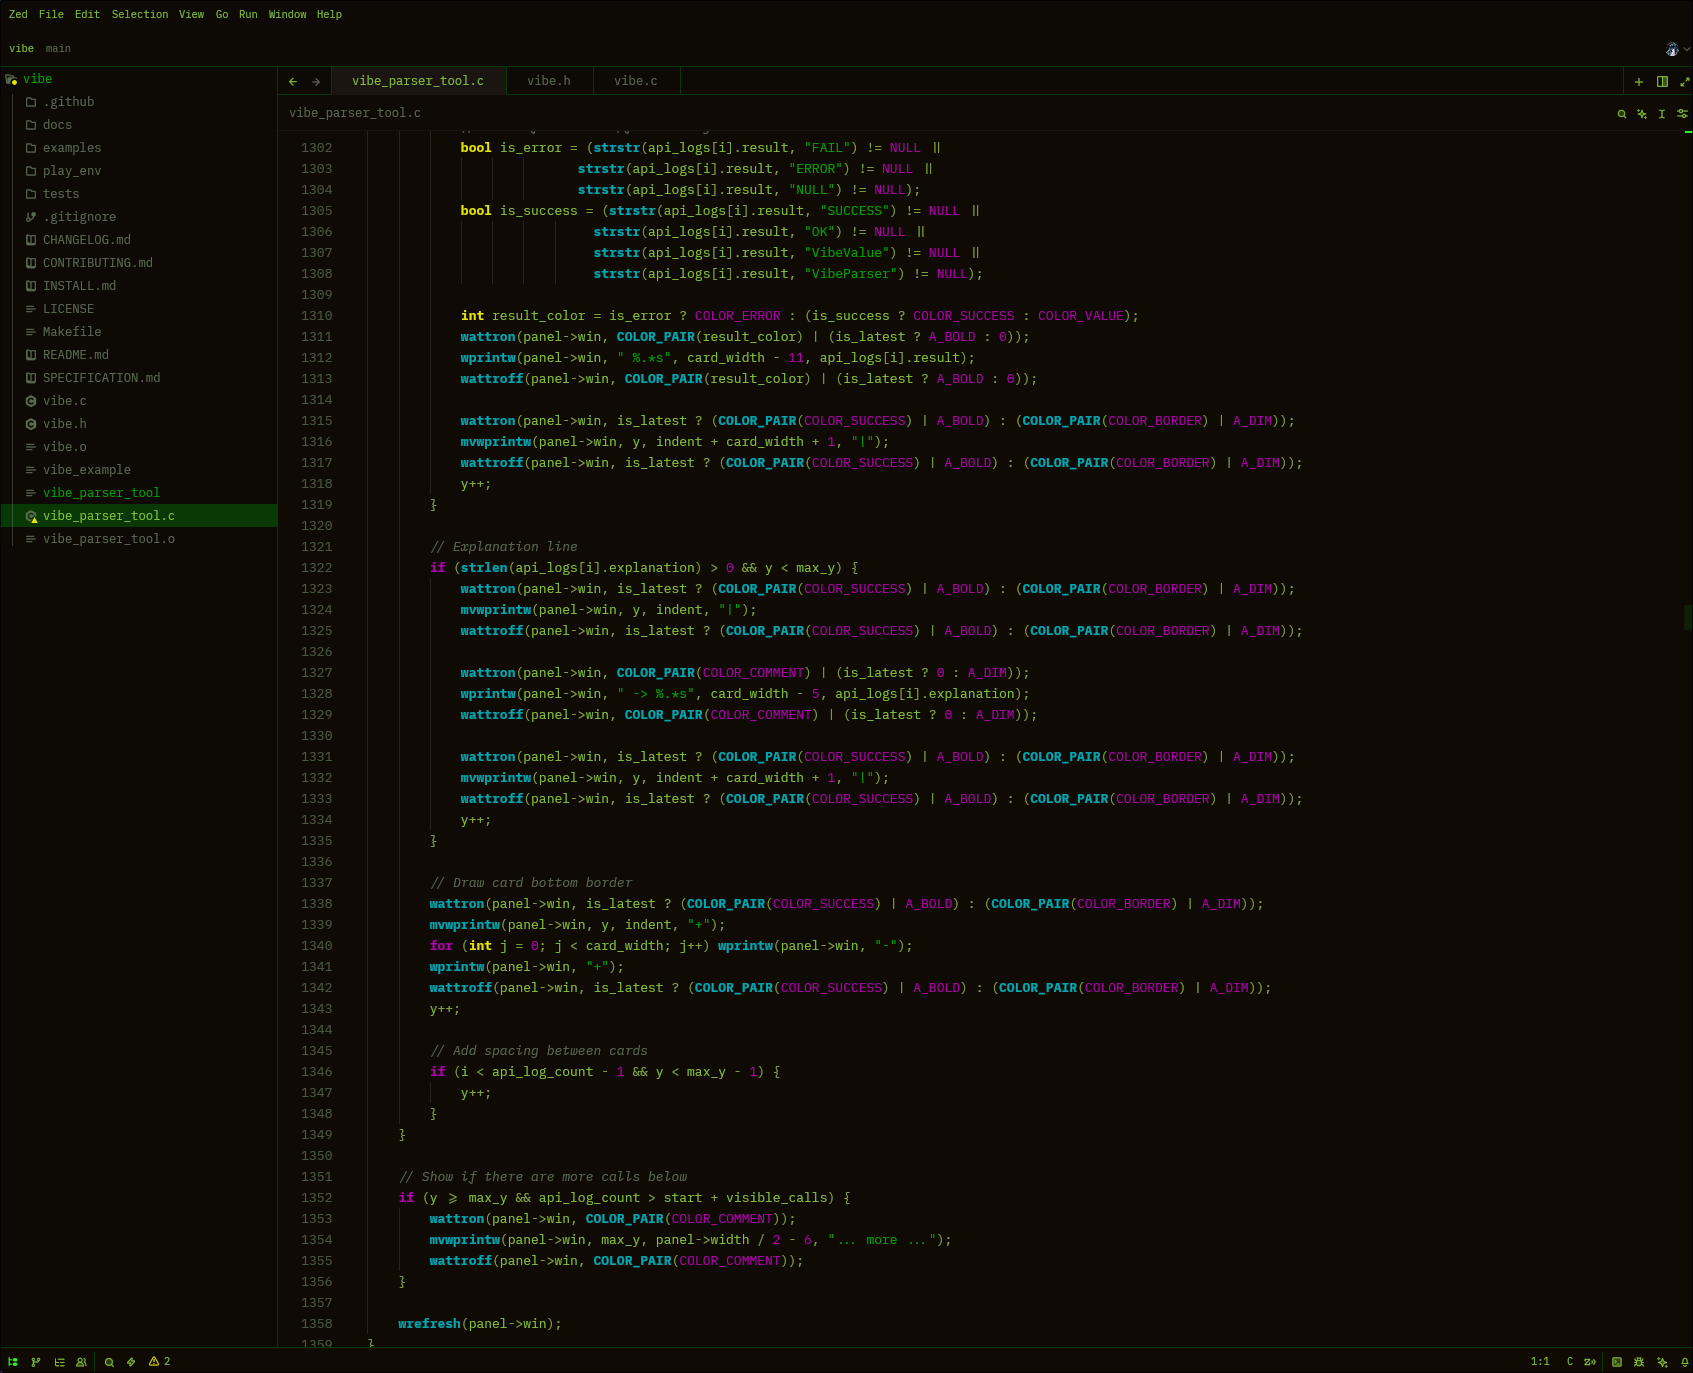Image resolution: width=1693 pixels, height=1373 pixels.
Task: Show diagnostics with 2 warnings
Action: point(159,1361)
